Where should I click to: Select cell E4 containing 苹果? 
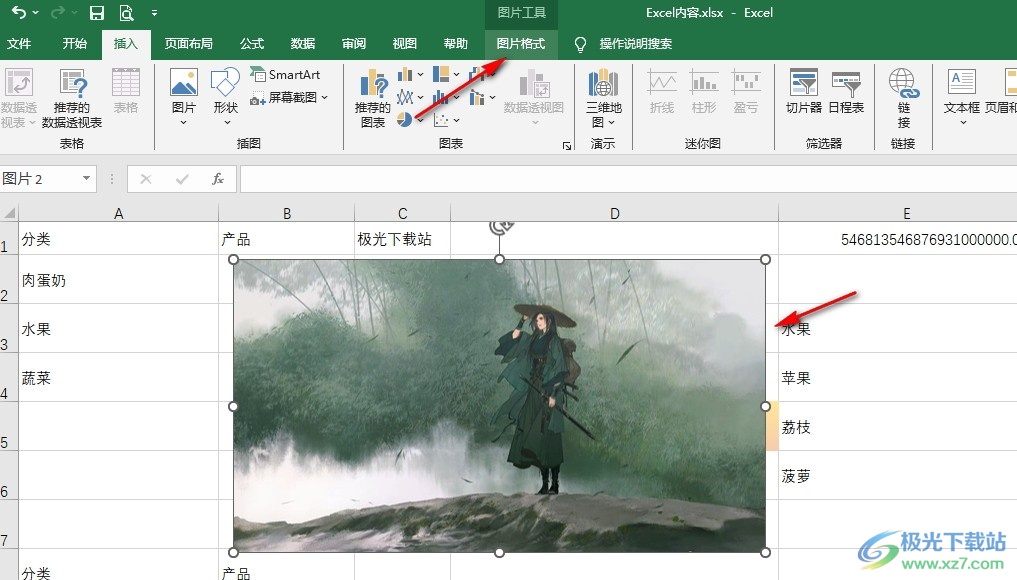[x=898, y=378]
